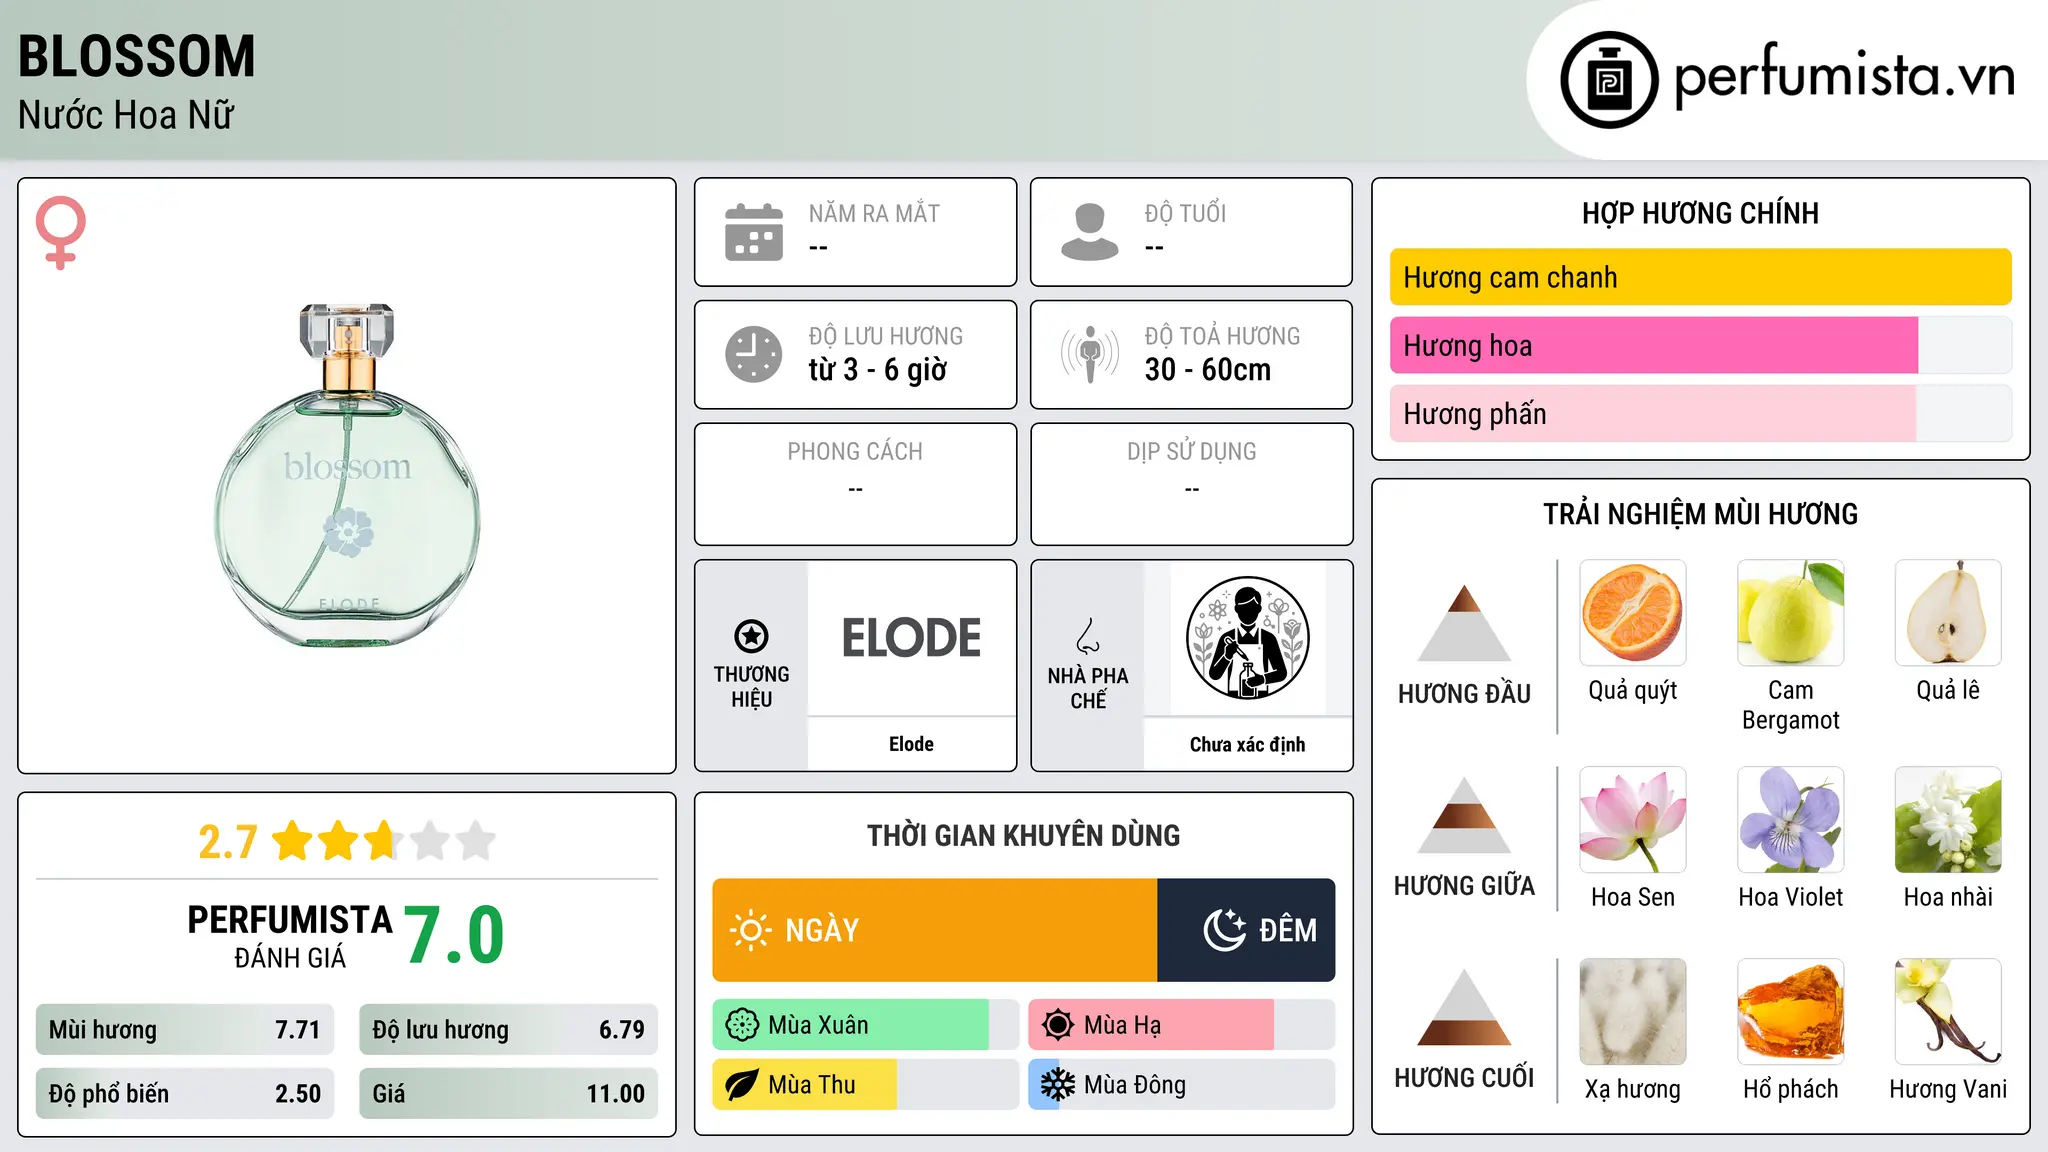Click the nose icon above Nhà pha chế
This screenshot has width=2048, height=1152.
1088,635
